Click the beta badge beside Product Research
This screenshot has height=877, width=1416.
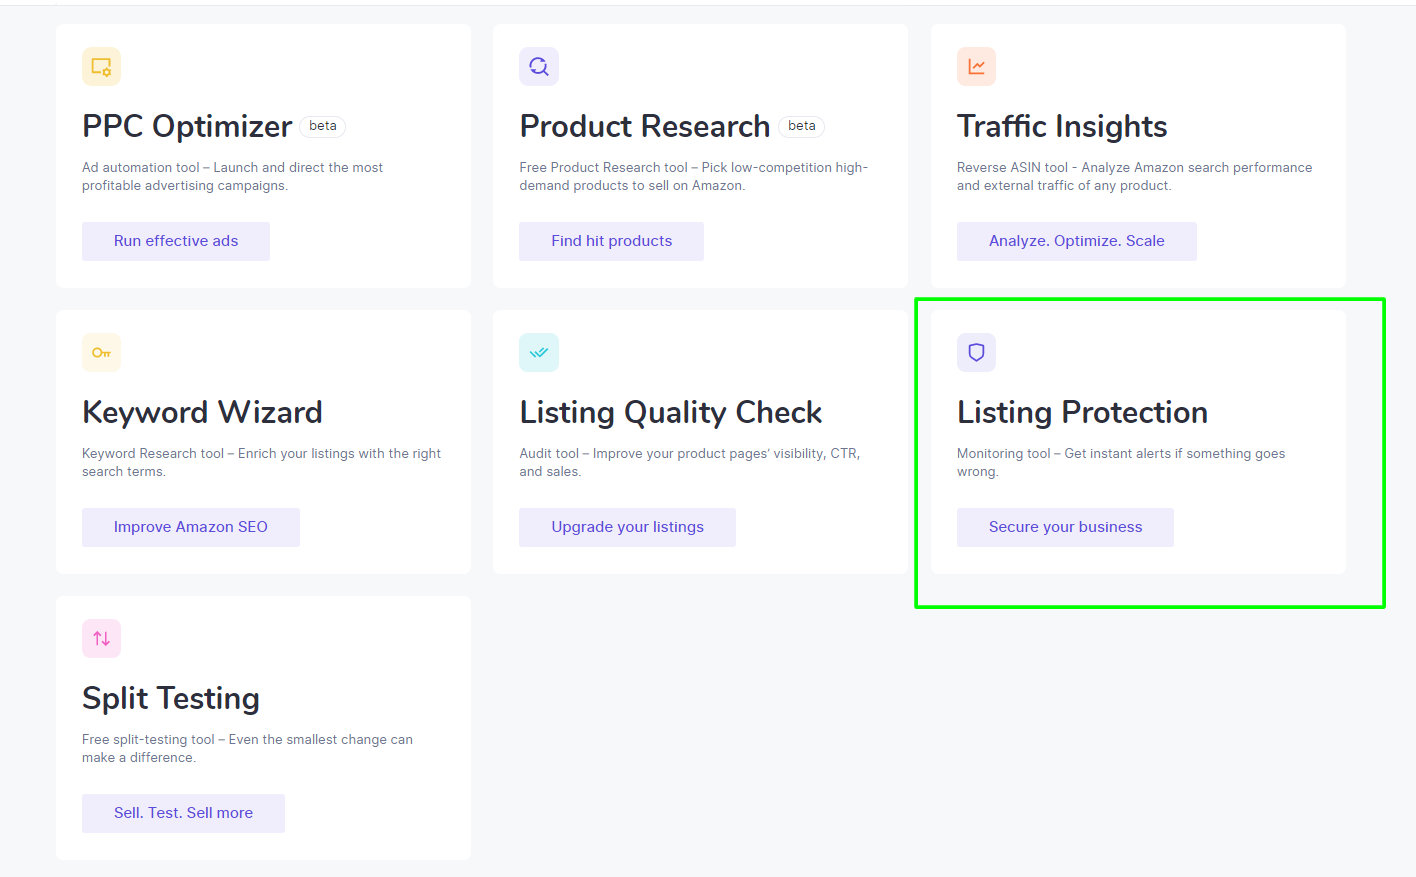pyautogui.click(x=801, y=126)
